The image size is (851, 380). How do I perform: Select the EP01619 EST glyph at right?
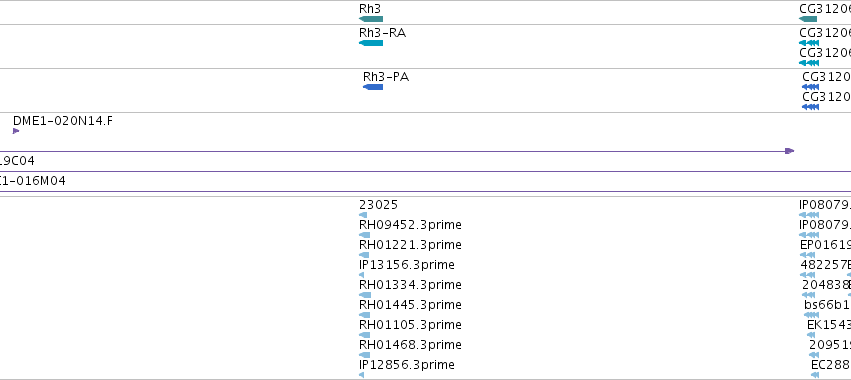808,255
